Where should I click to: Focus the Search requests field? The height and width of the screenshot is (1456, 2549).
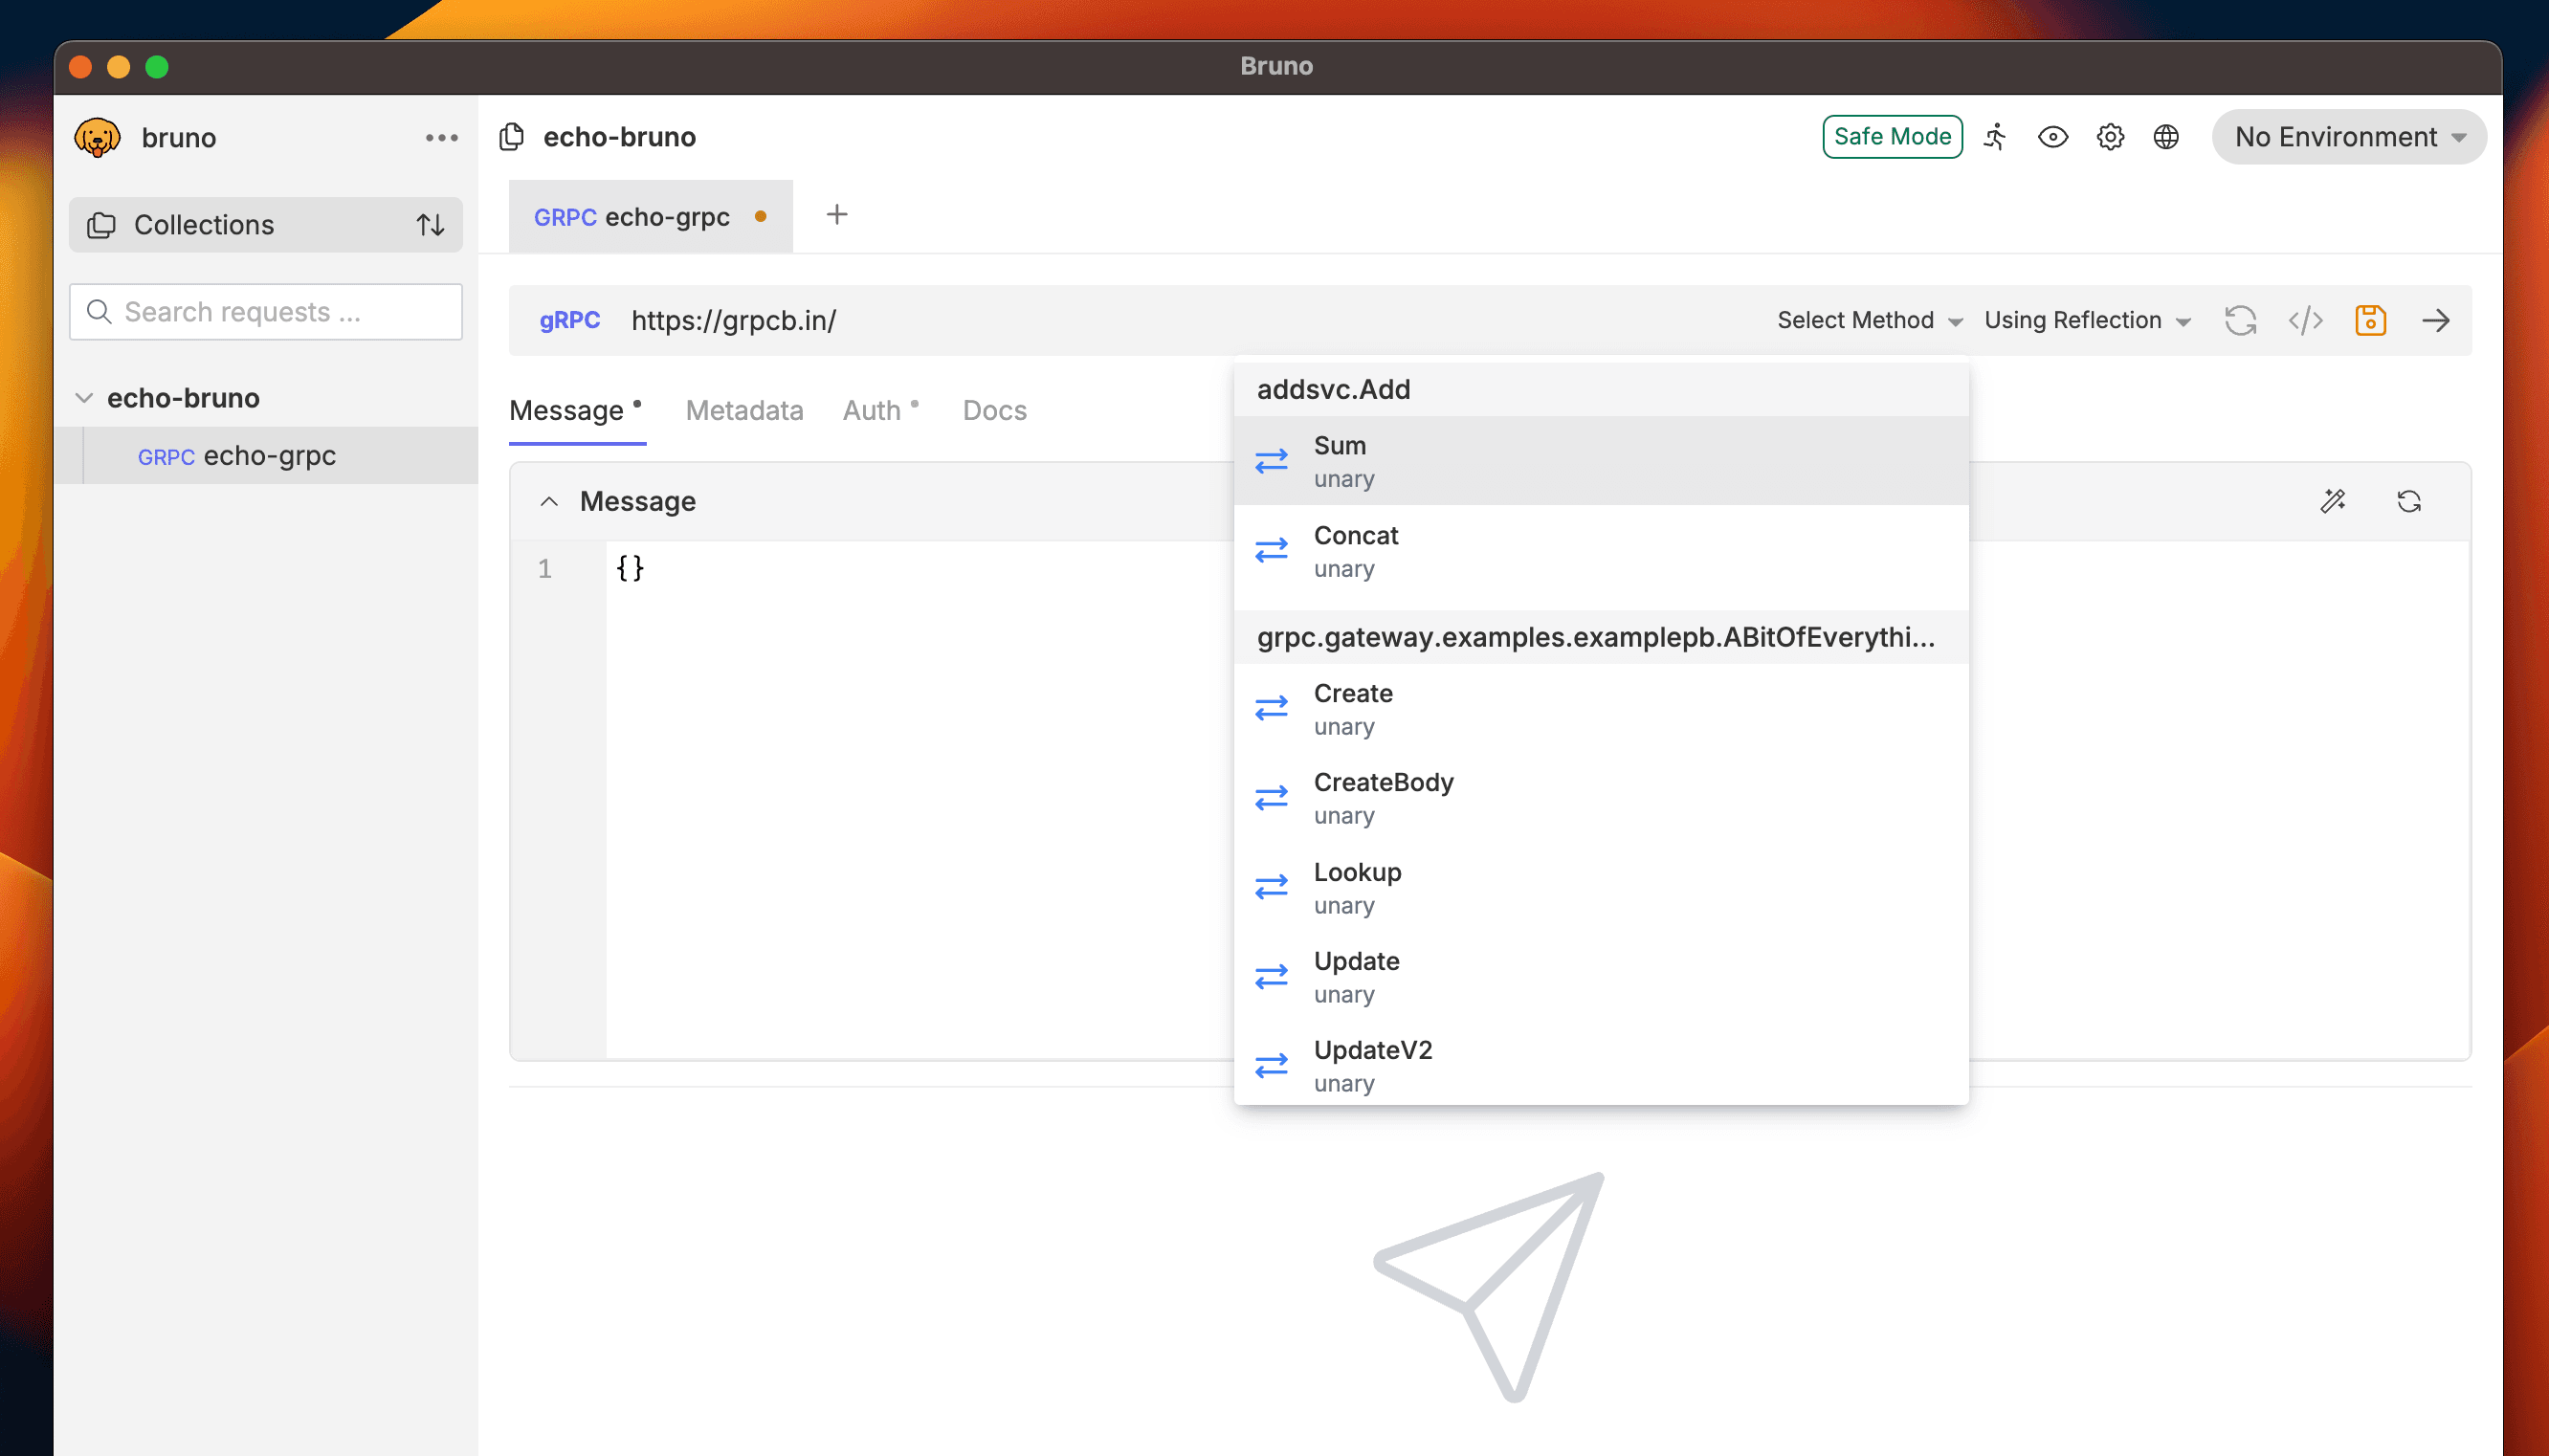(x=265, y=312)
